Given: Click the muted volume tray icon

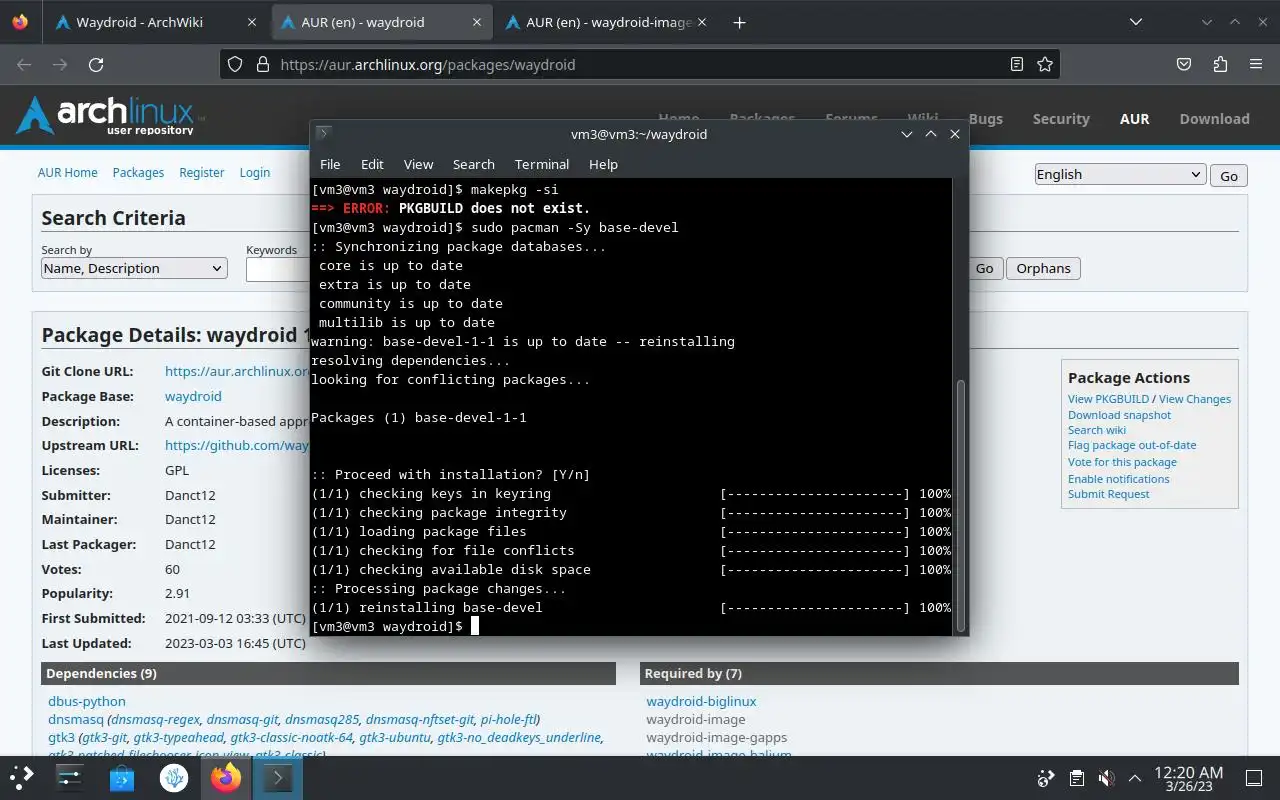Looking at the screenshot, I should (x=1106, y=778).
